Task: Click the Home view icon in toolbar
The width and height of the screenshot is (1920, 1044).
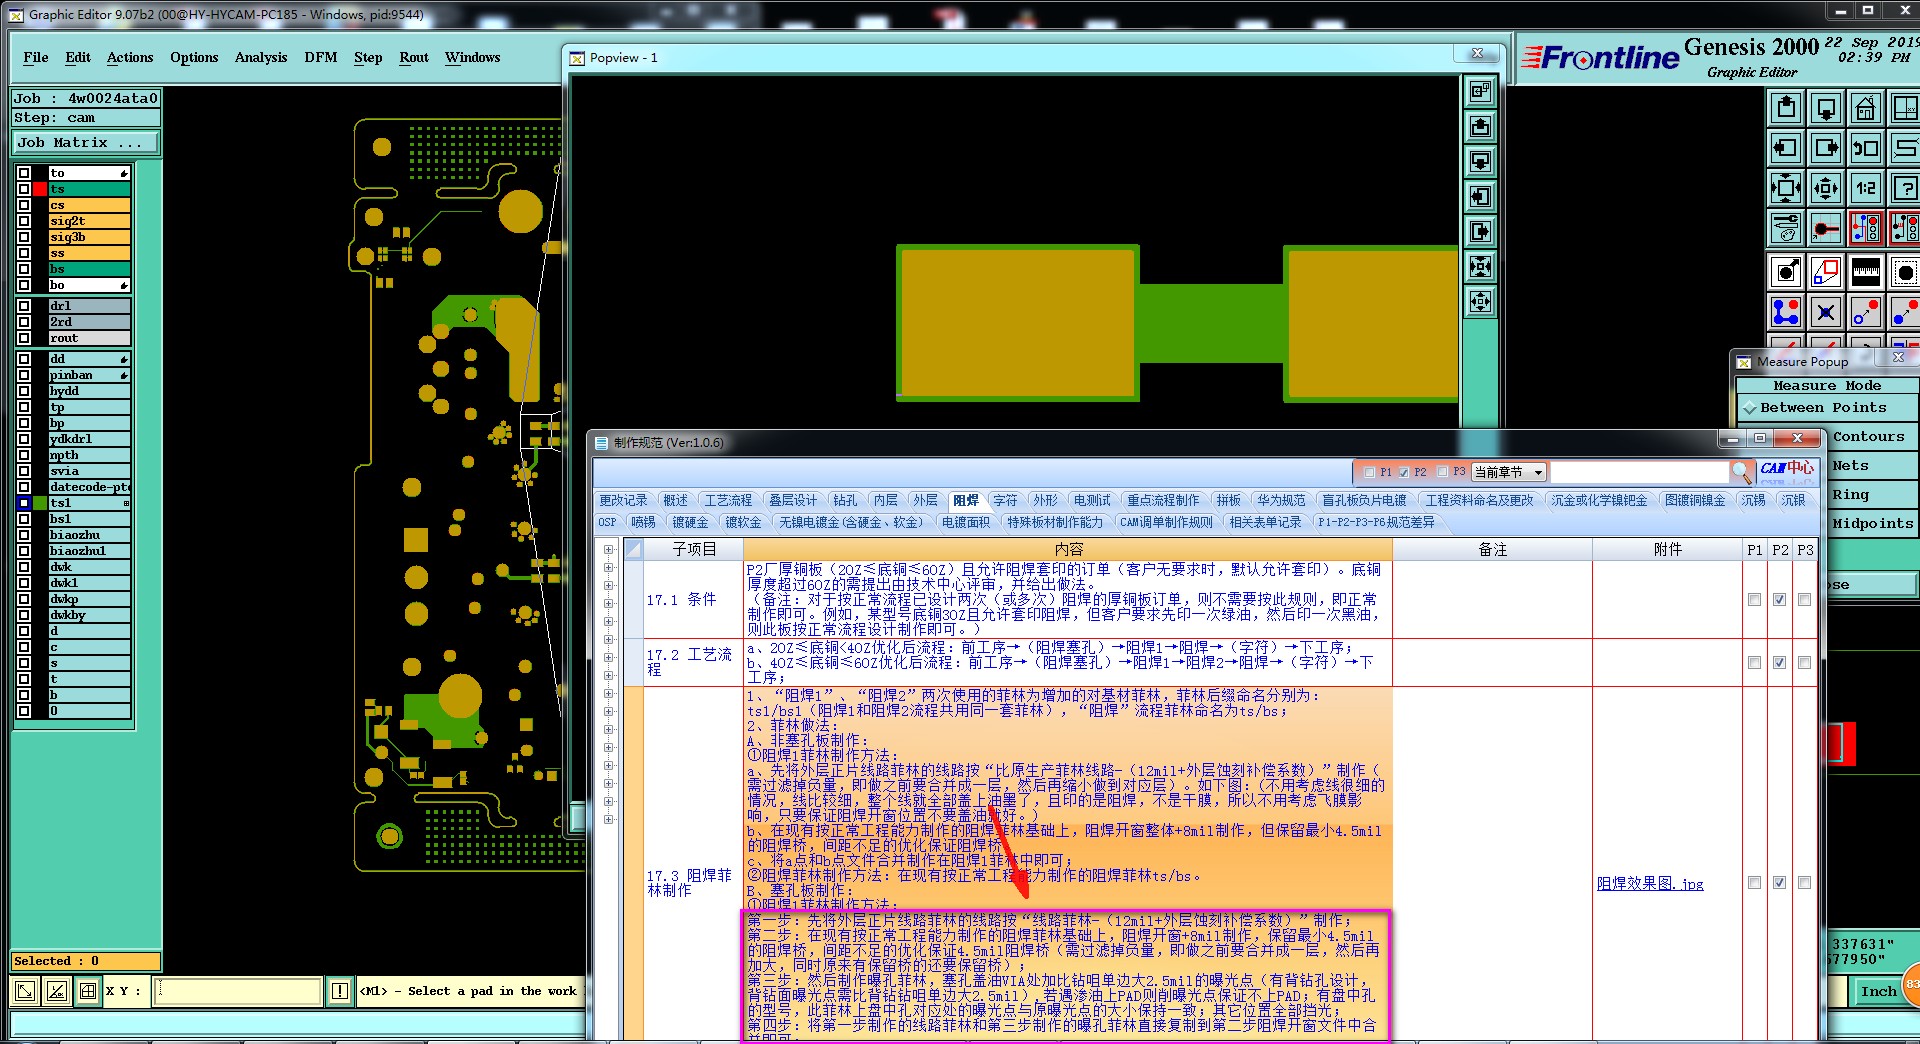Action: [x=1865, y=108]
